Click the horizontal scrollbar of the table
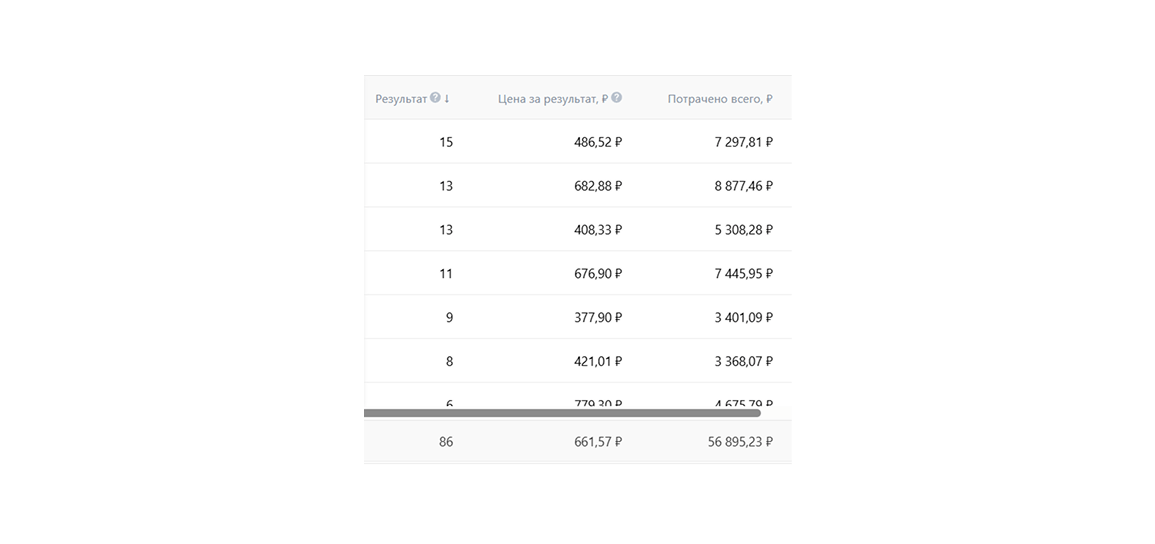1155x544 pixels. click(562, 412)
